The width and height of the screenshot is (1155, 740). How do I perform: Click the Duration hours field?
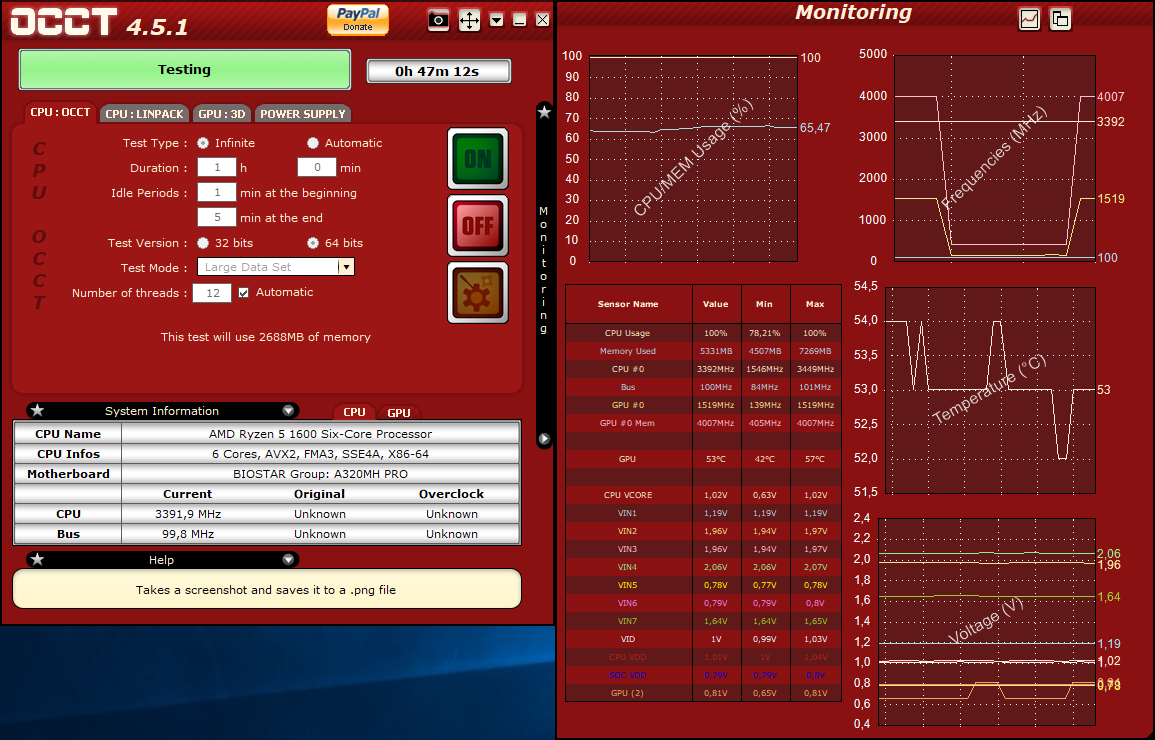point(217,168)
